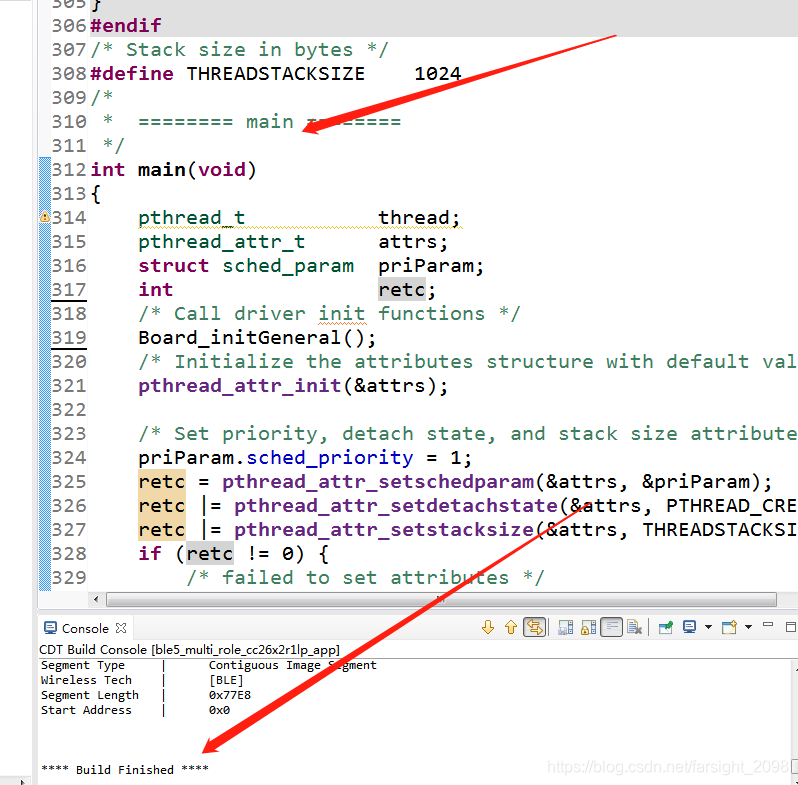Click '#endif' directive on line 306
Screen dimensions: 798x785
pyautogui.click(x=126, y=25)
